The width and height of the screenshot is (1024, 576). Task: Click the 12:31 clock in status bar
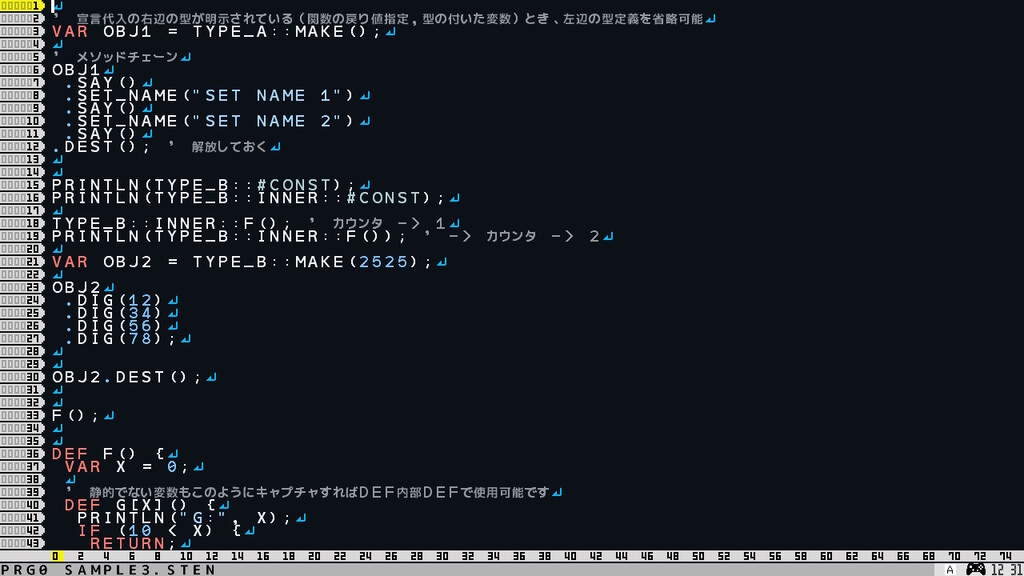tap(1006, 569)
